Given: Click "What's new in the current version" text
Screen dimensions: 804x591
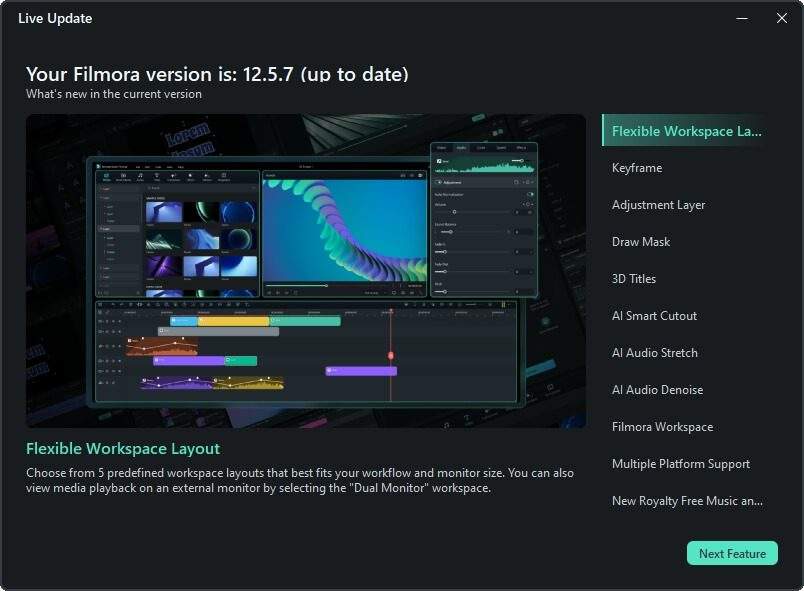Looking at the screenshot, I should click(x=114, y=94).
